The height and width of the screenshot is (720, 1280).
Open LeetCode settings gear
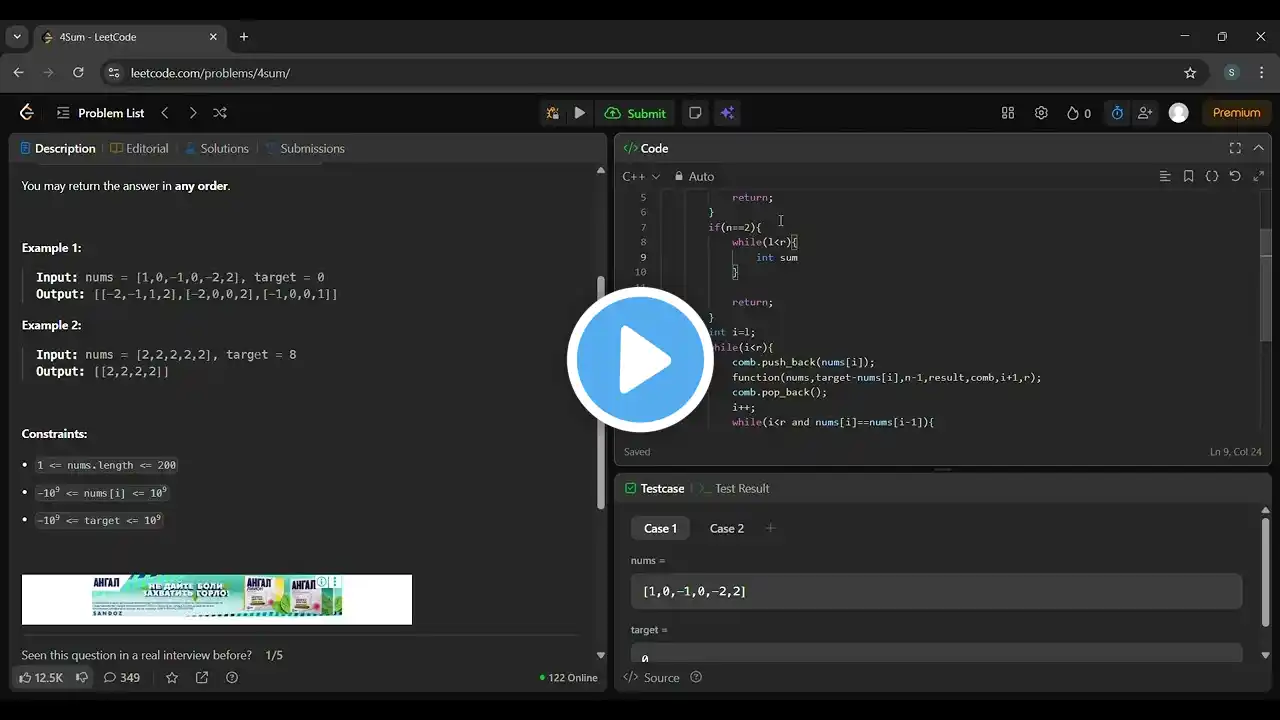tap(1041, 113)
